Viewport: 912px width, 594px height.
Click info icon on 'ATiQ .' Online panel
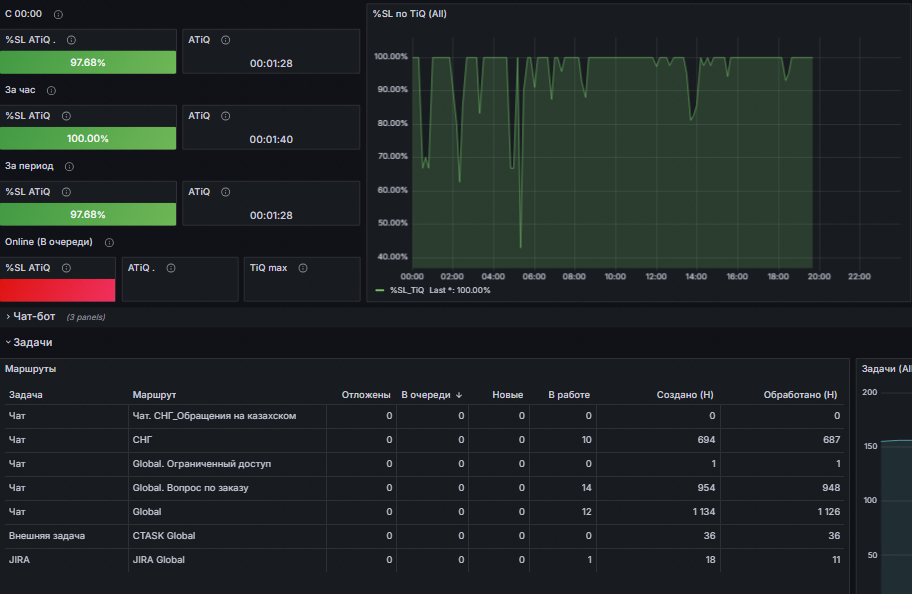(171, 268)
